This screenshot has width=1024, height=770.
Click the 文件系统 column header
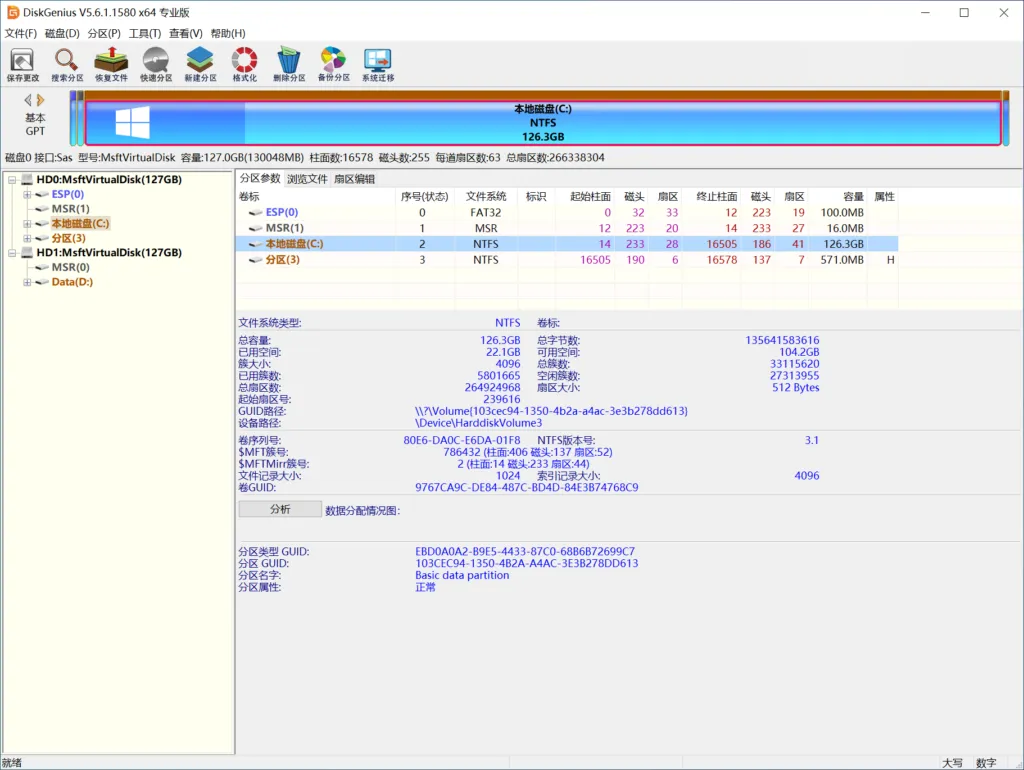(x=486, y=197)
